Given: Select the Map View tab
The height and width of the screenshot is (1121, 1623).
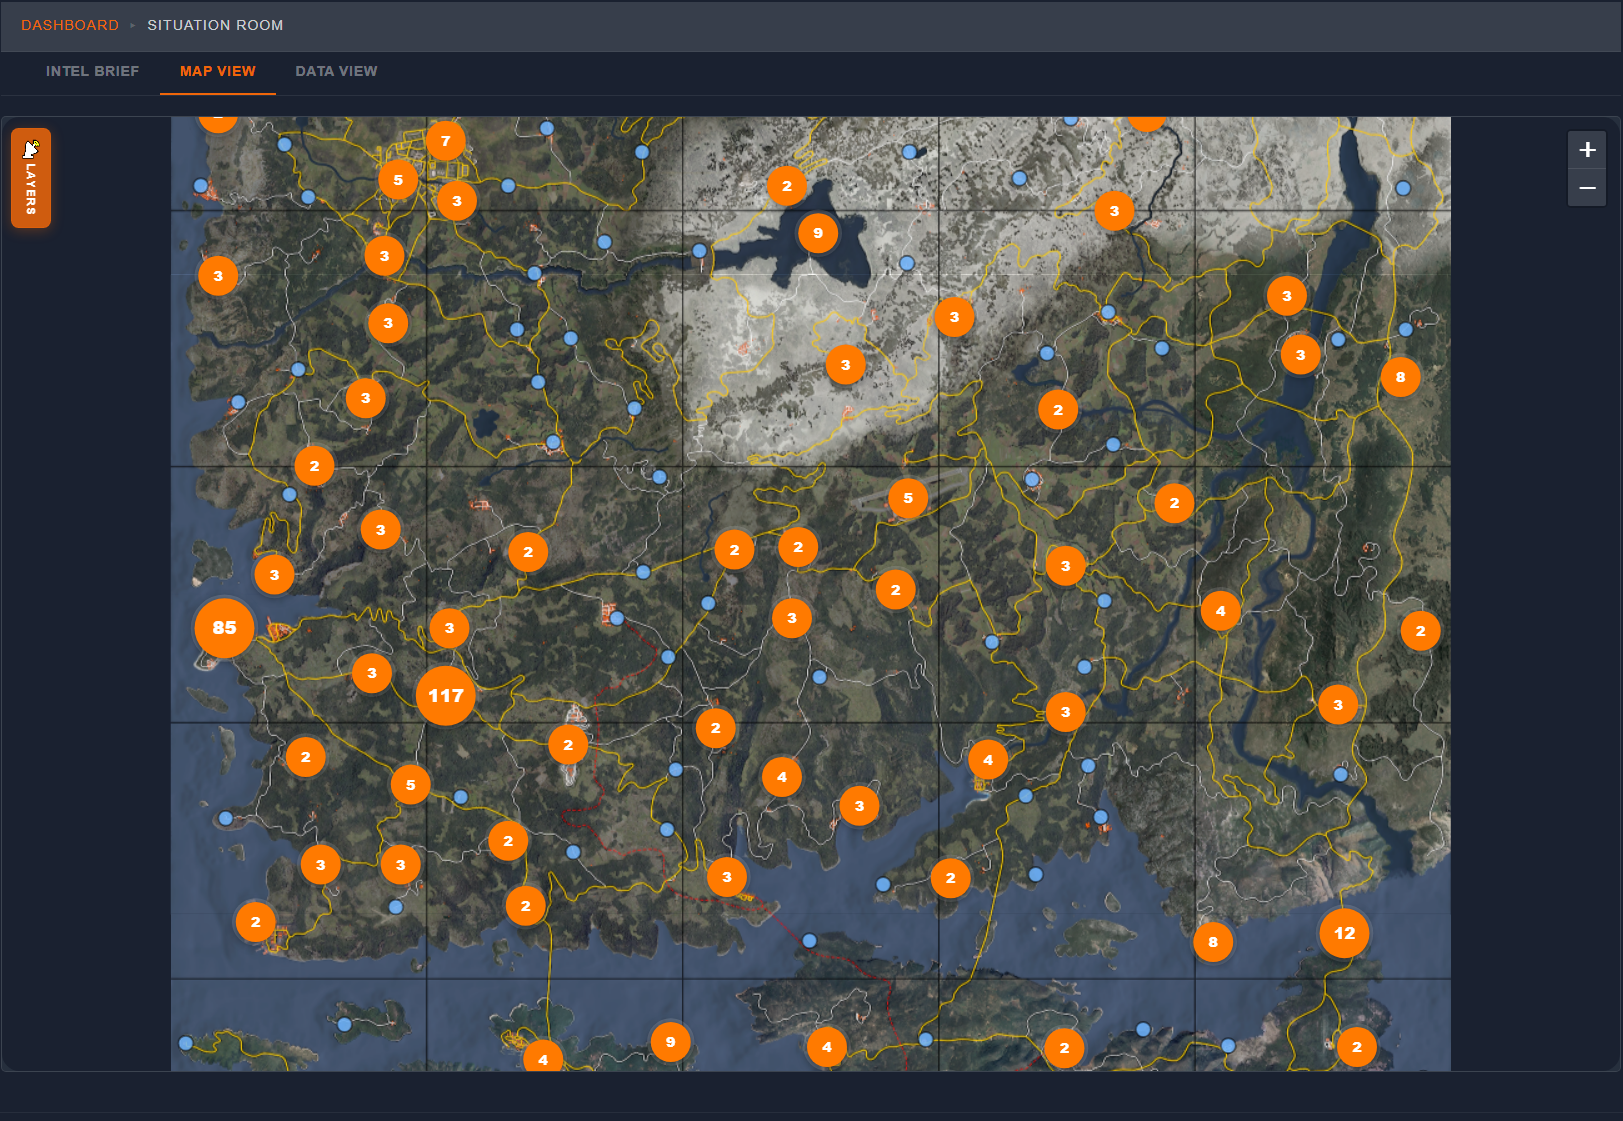Looking at the screenshot, I should click(218, 71).
